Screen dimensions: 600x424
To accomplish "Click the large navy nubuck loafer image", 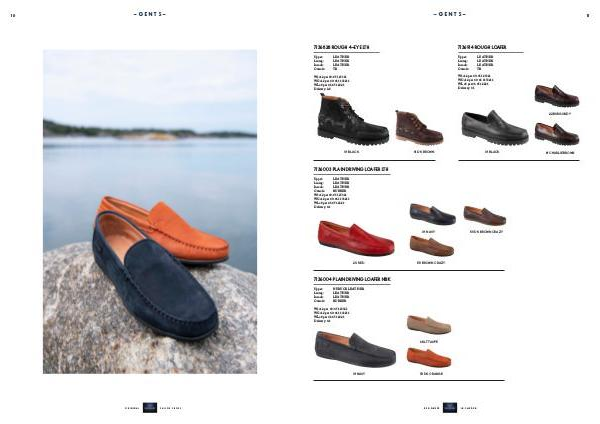I will [355, 350].
